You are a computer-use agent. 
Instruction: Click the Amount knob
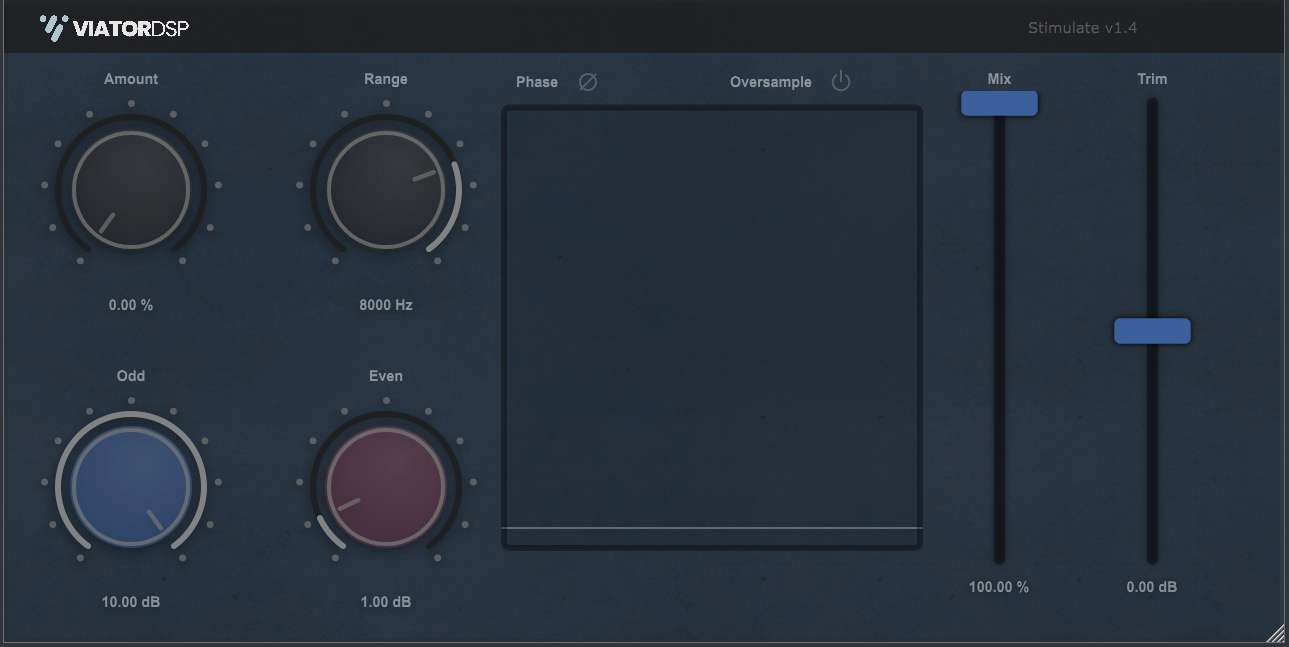click(x=131, y=189)
